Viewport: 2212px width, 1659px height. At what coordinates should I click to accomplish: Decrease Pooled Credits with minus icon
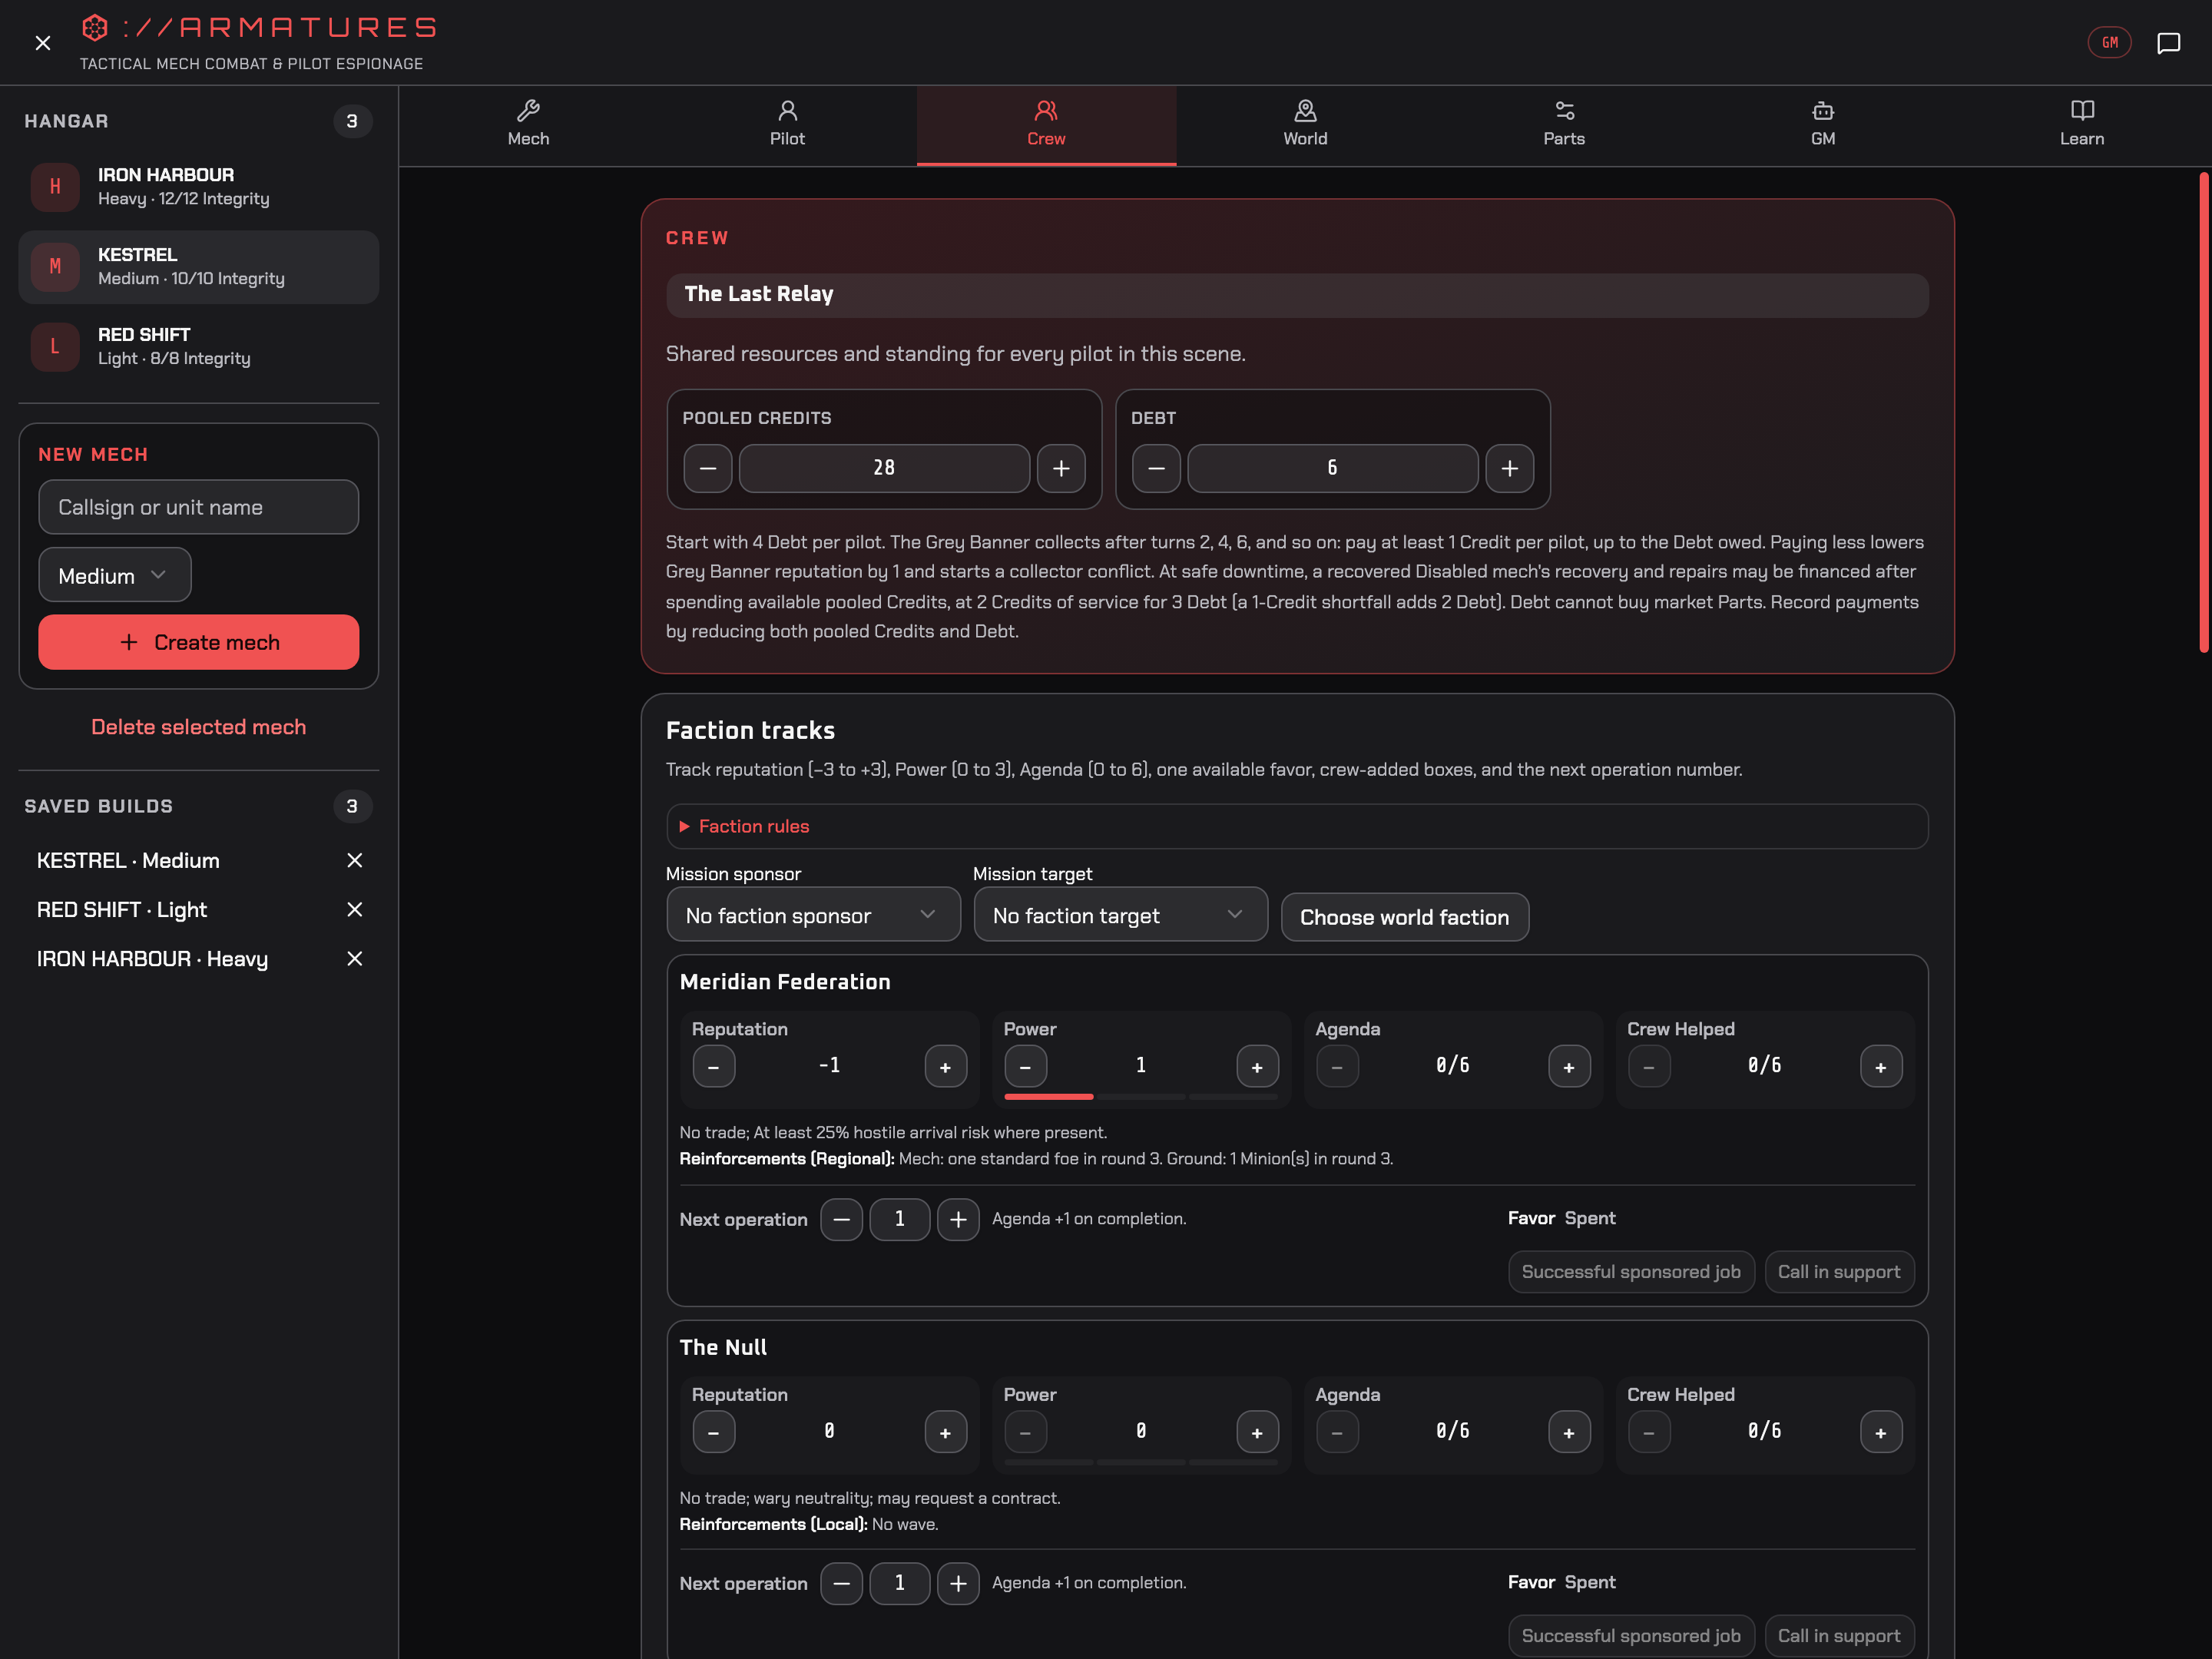coord(708,468)
